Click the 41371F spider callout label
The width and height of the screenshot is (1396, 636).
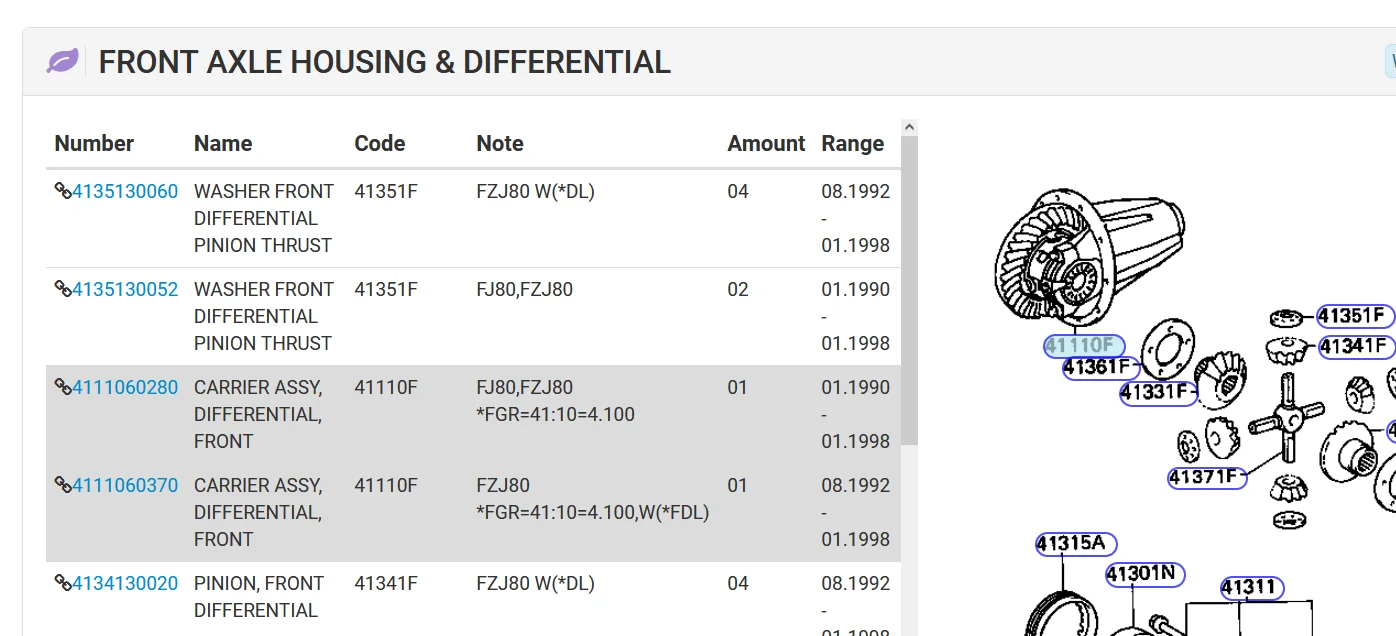point(1207,477)
